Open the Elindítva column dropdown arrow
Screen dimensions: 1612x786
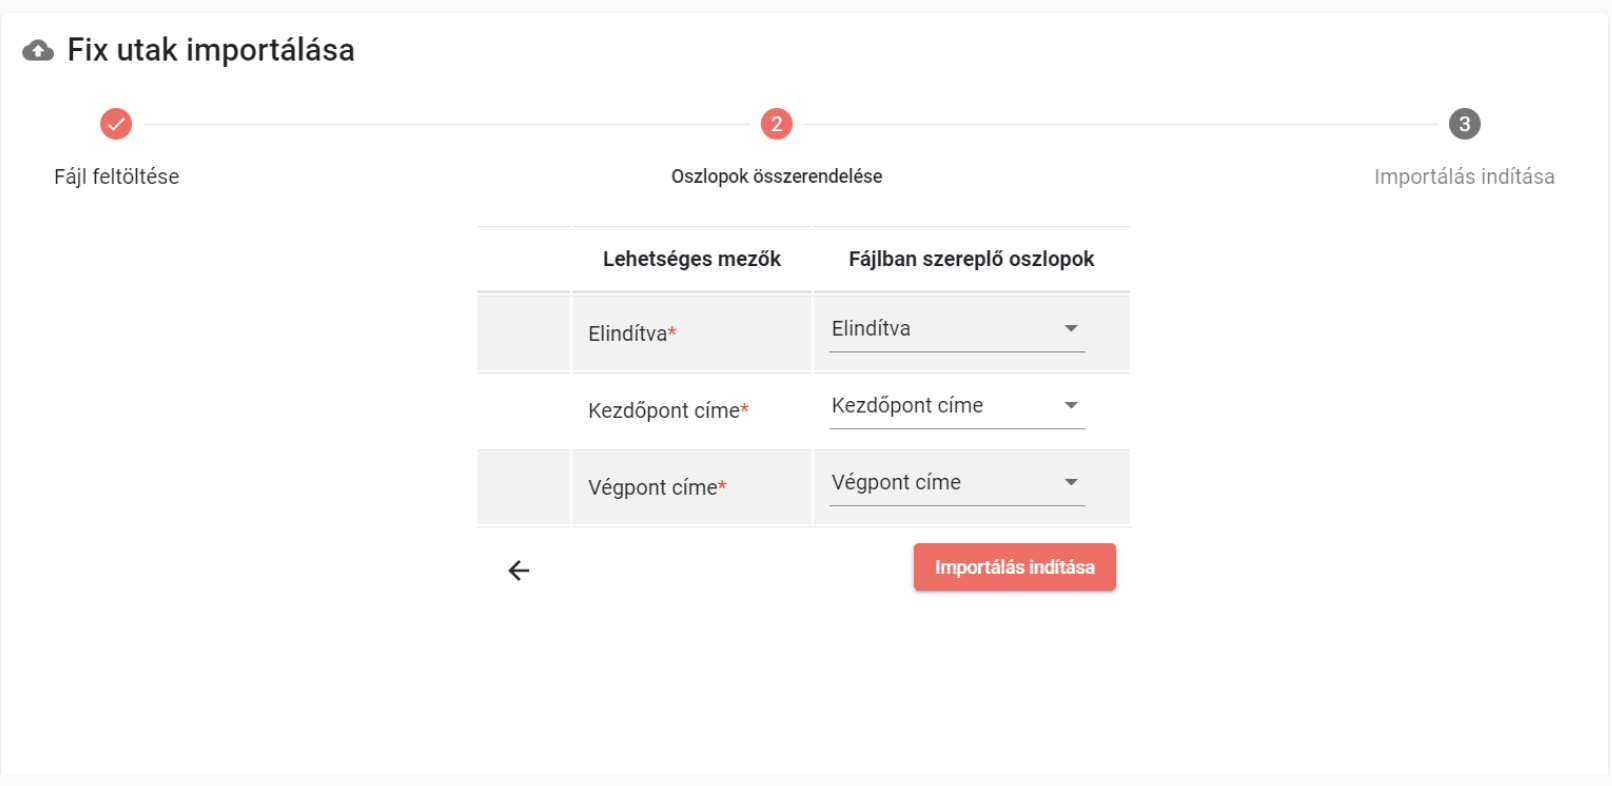[1071, 328]
